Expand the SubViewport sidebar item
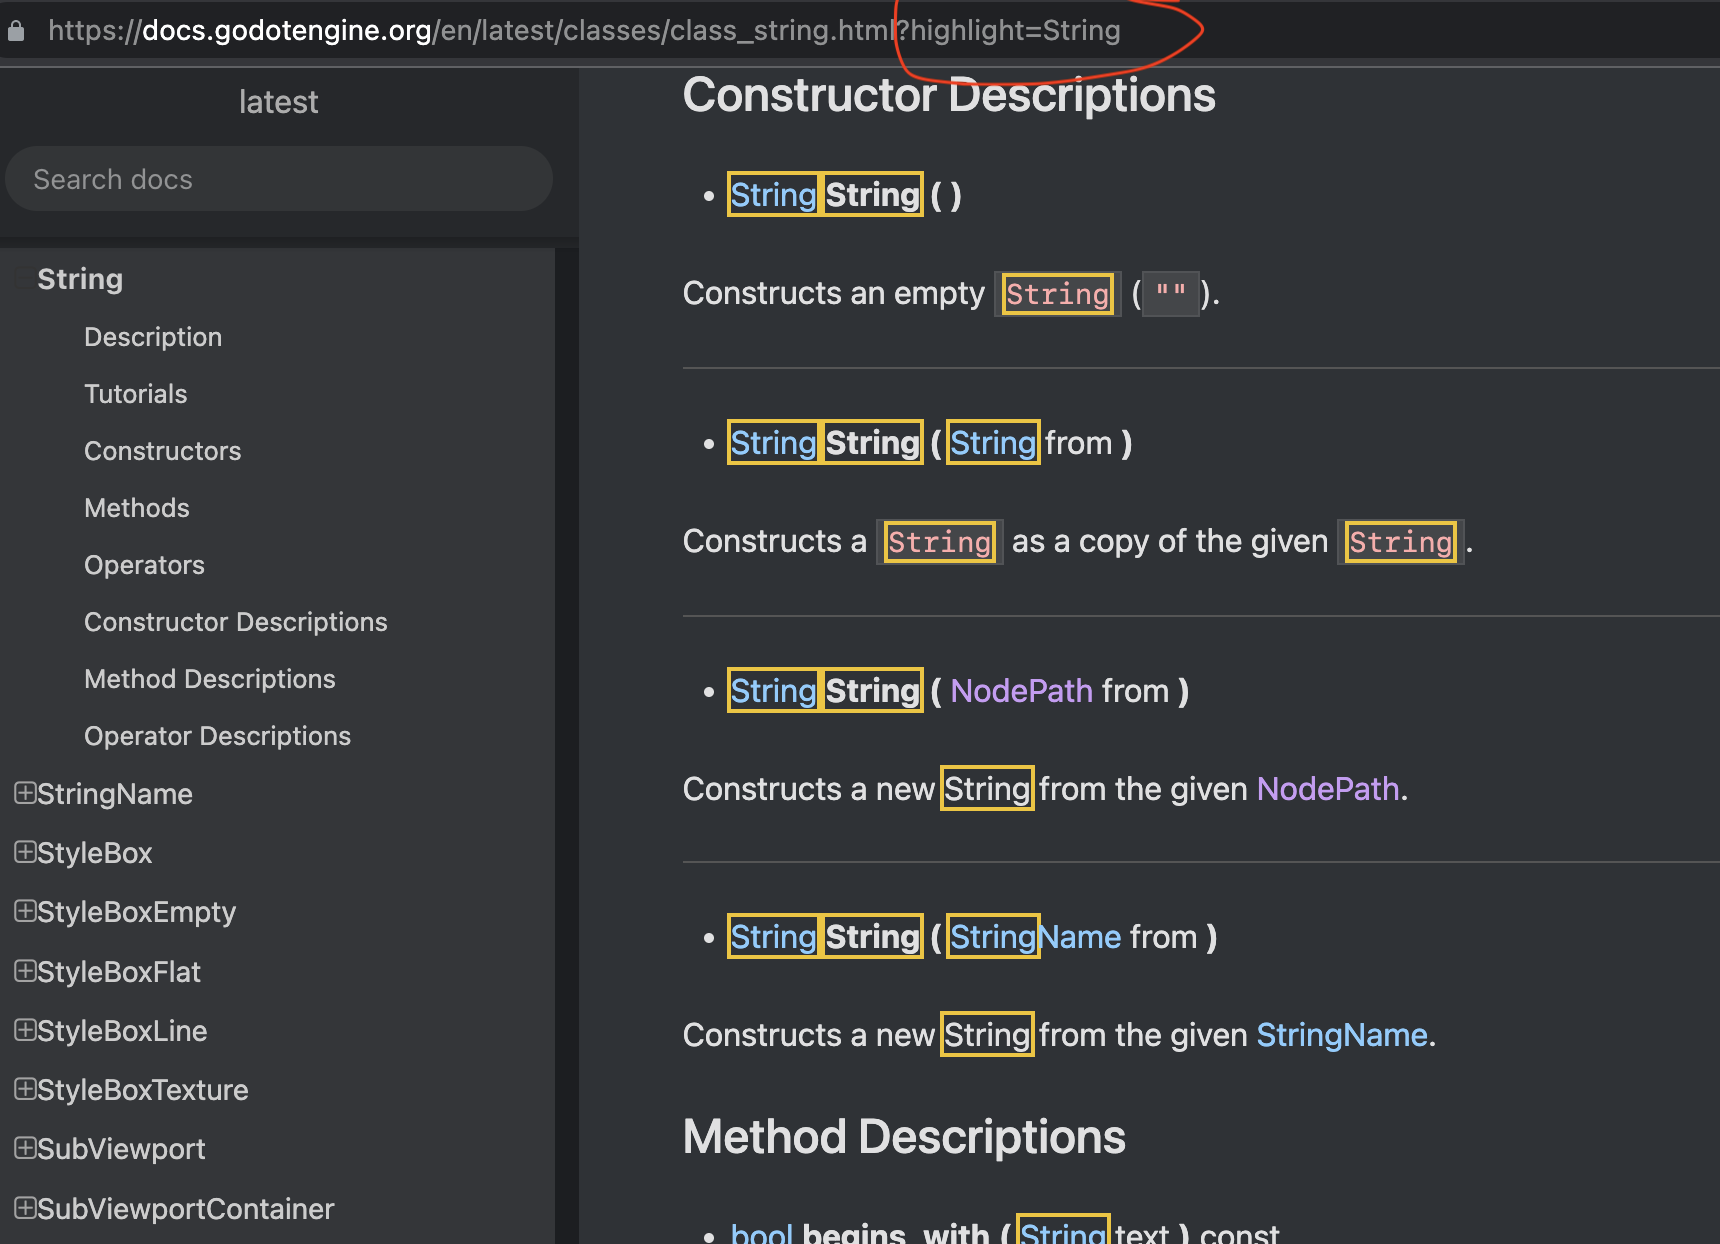 click(24, 1148)
